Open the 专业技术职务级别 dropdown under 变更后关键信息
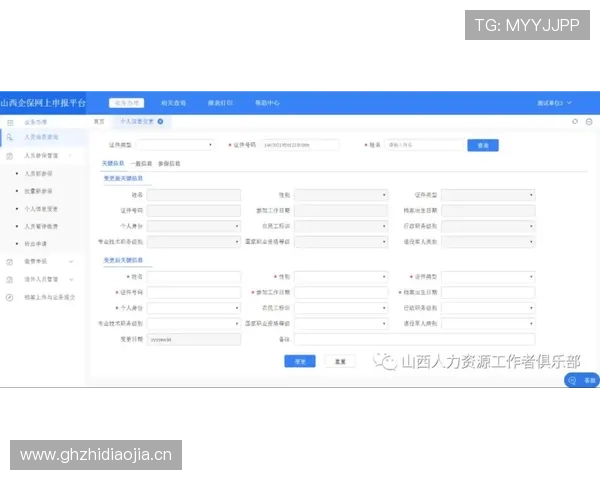 tap(194, 324)
